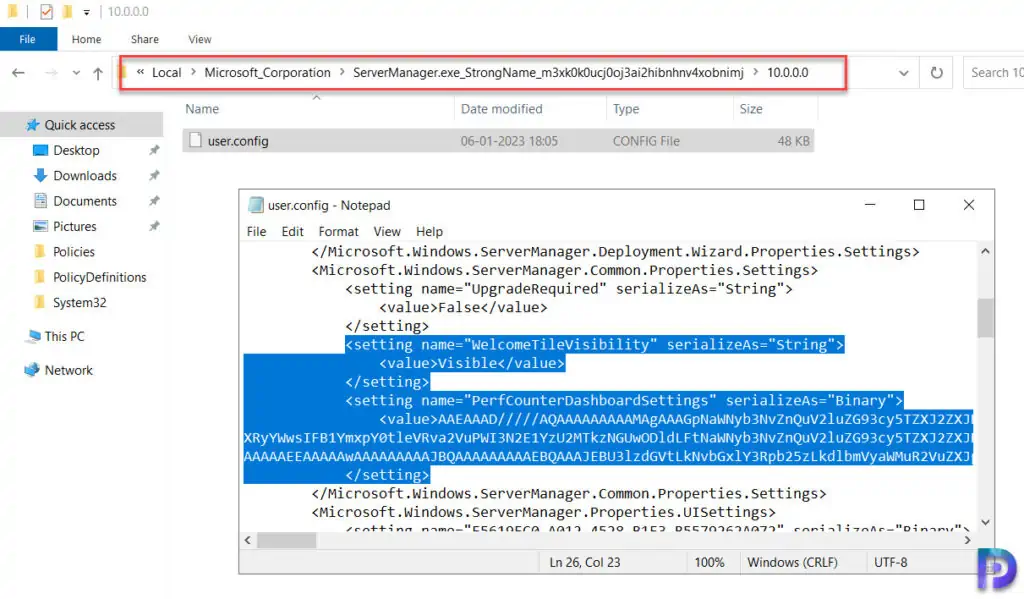This screenshot has width=1024, height=599.
Task: Refresh the 10.0.0.0 folder view
Action: pyautogui.click(x=936, y=73)
